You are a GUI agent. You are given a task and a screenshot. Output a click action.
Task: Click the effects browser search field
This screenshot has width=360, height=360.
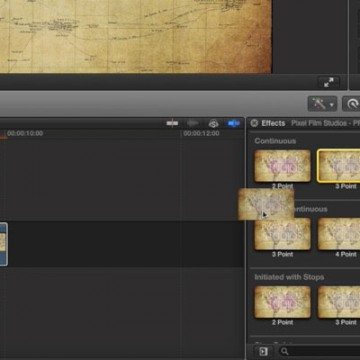pyautogui.click(x=319, y=351)
